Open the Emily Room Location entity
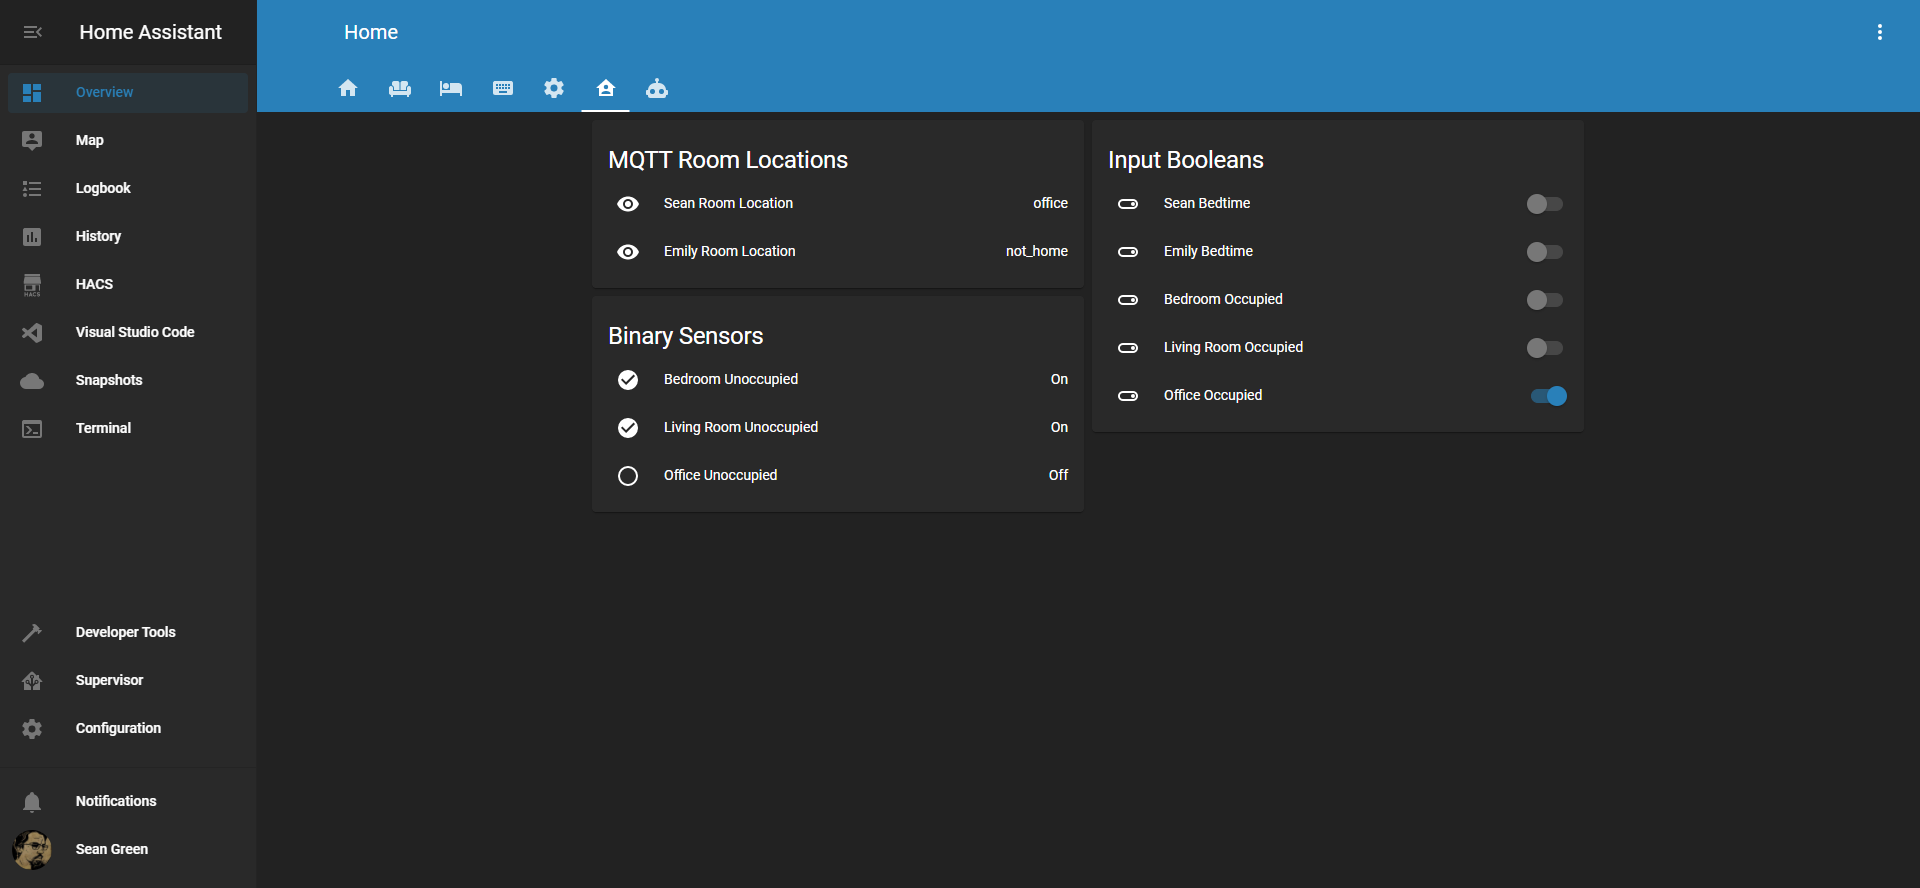The height and width of the screenshot is (888, 1920). click(838, 252)
